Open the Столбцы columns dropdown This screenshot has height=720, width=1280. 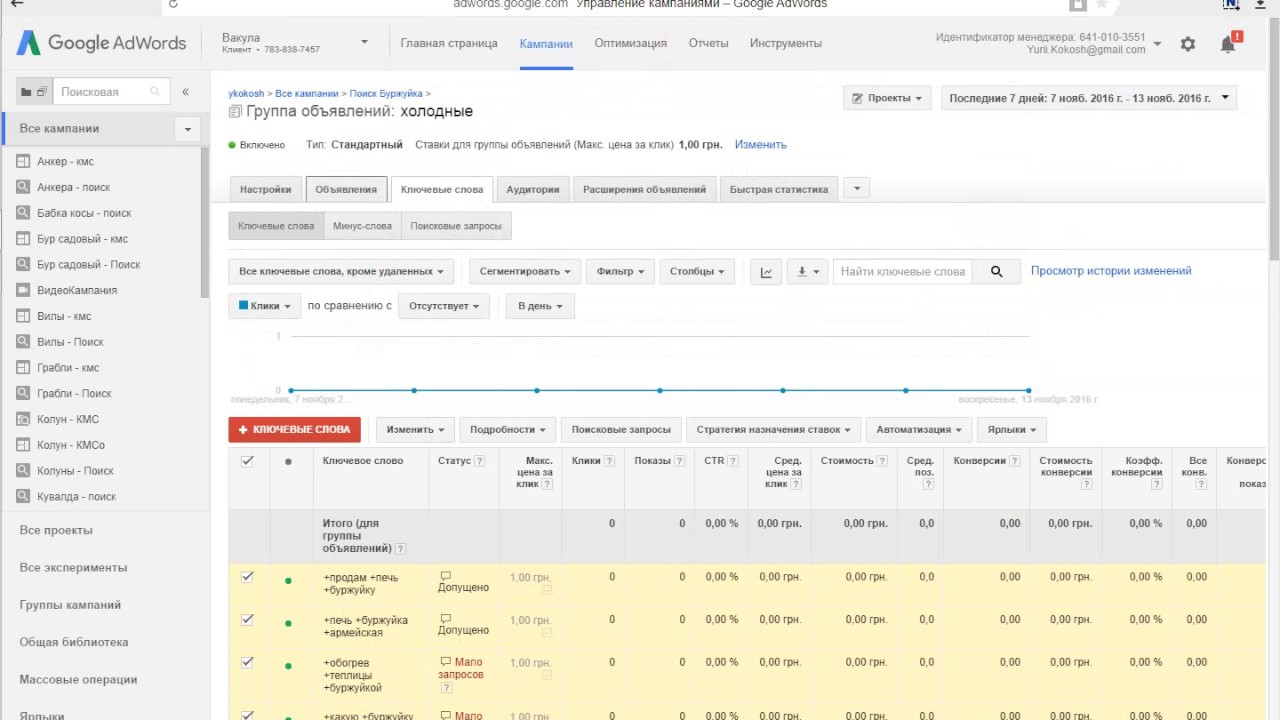[x=697, y=271]
